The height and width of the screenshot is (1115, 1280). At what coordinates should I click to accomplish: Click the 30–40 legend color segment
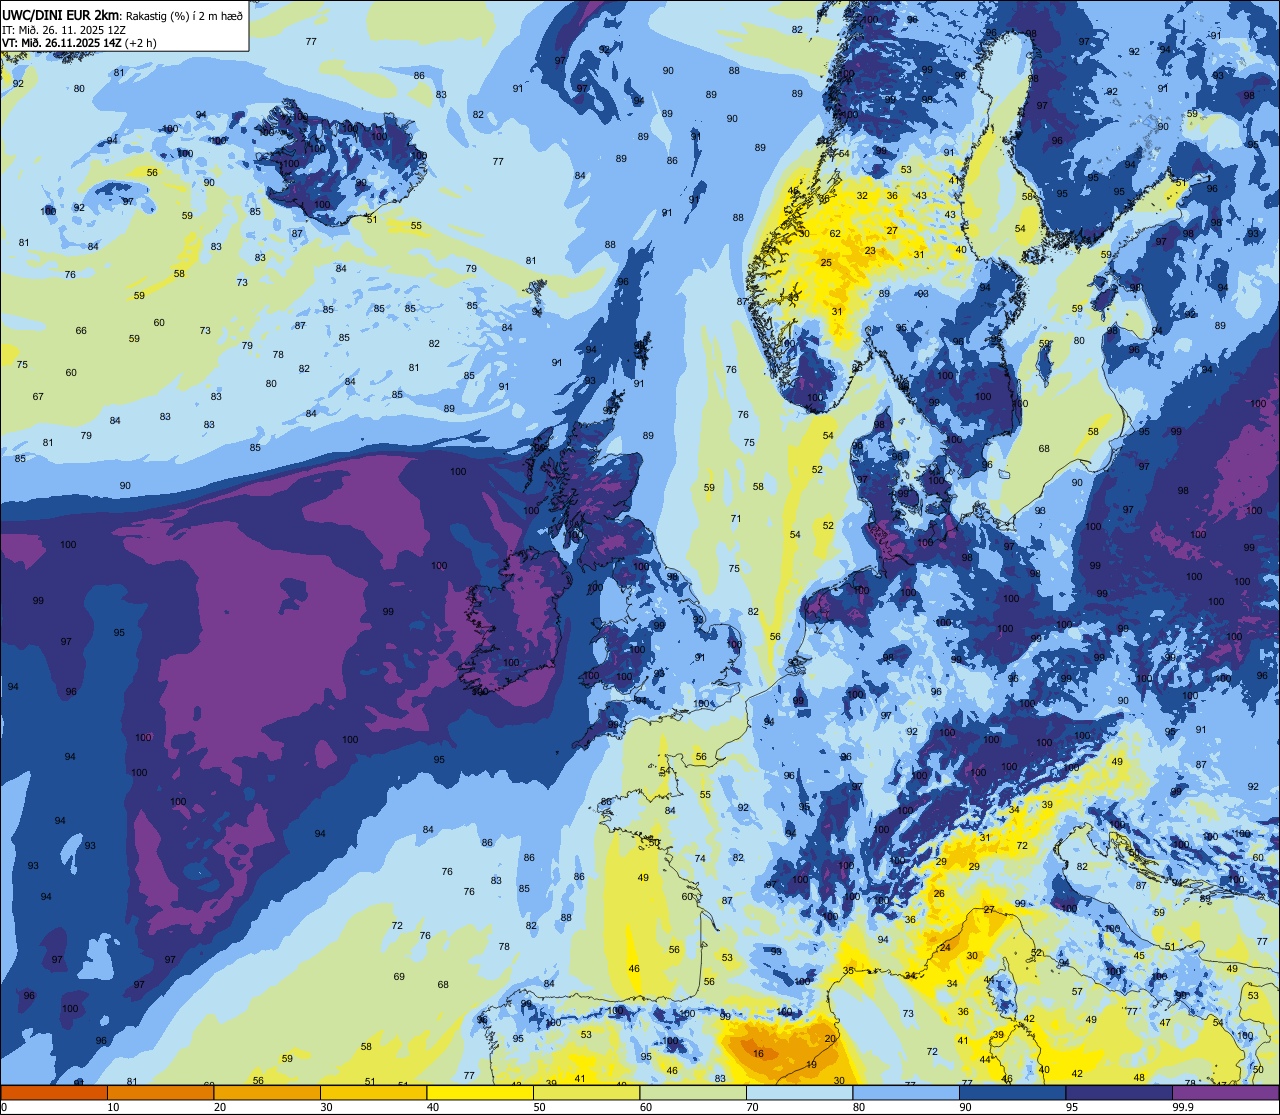point(373,1092)
